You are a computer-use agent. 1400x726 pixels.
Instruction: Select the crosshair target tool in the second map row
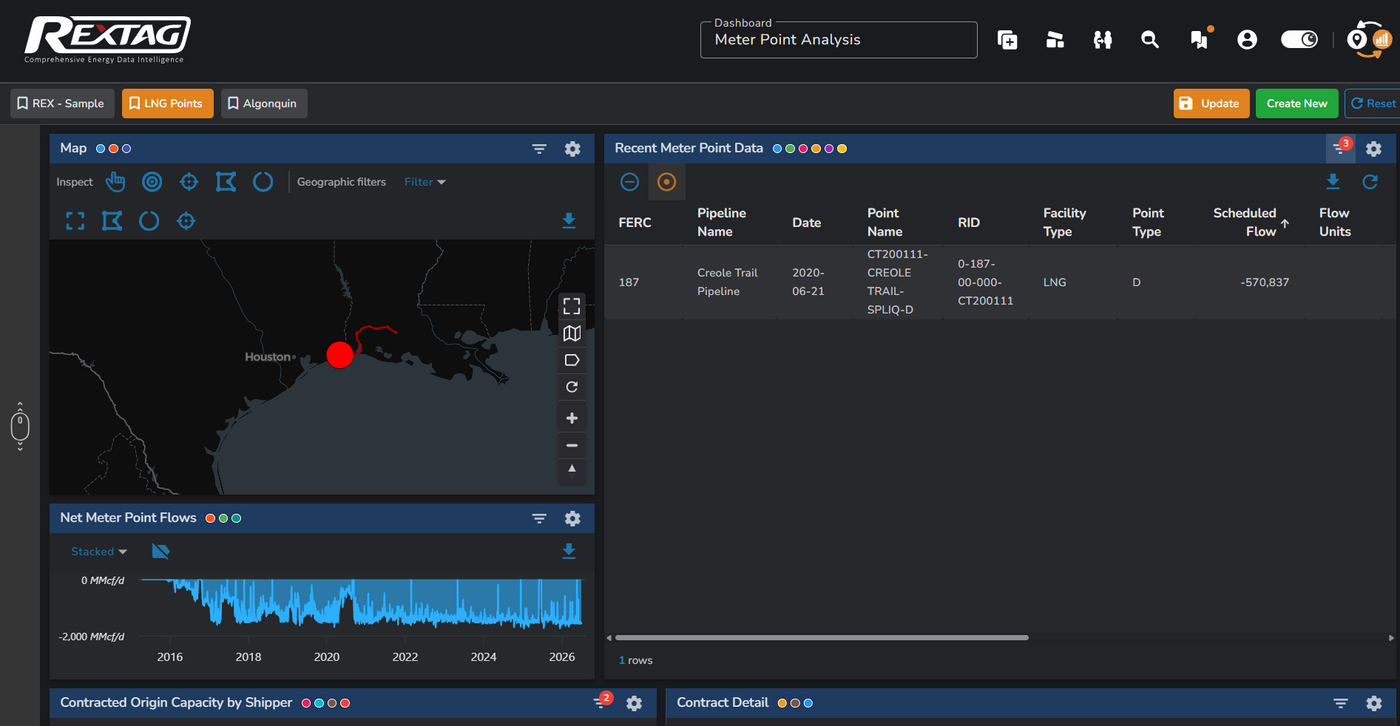click(x=186, y=221)
